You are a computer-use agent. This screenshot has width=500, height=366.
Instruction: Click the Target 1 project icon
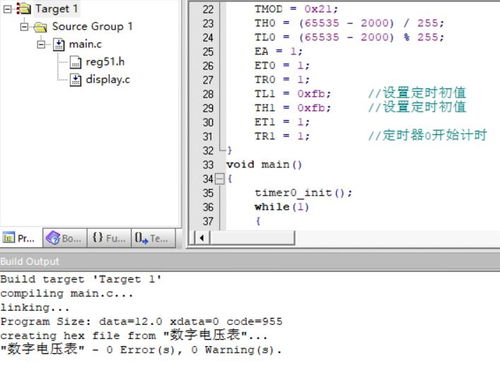[23, 9]
